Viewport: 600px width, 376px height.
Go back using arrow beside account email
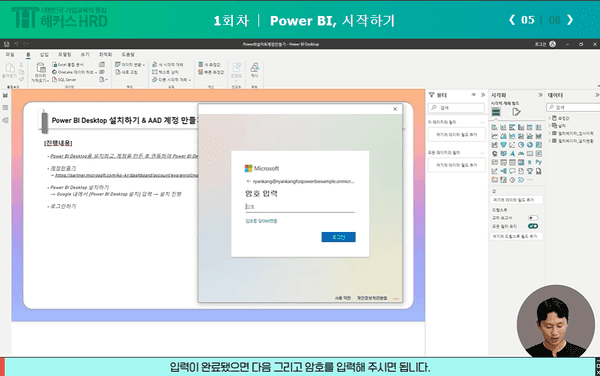[x=248, y=181]
